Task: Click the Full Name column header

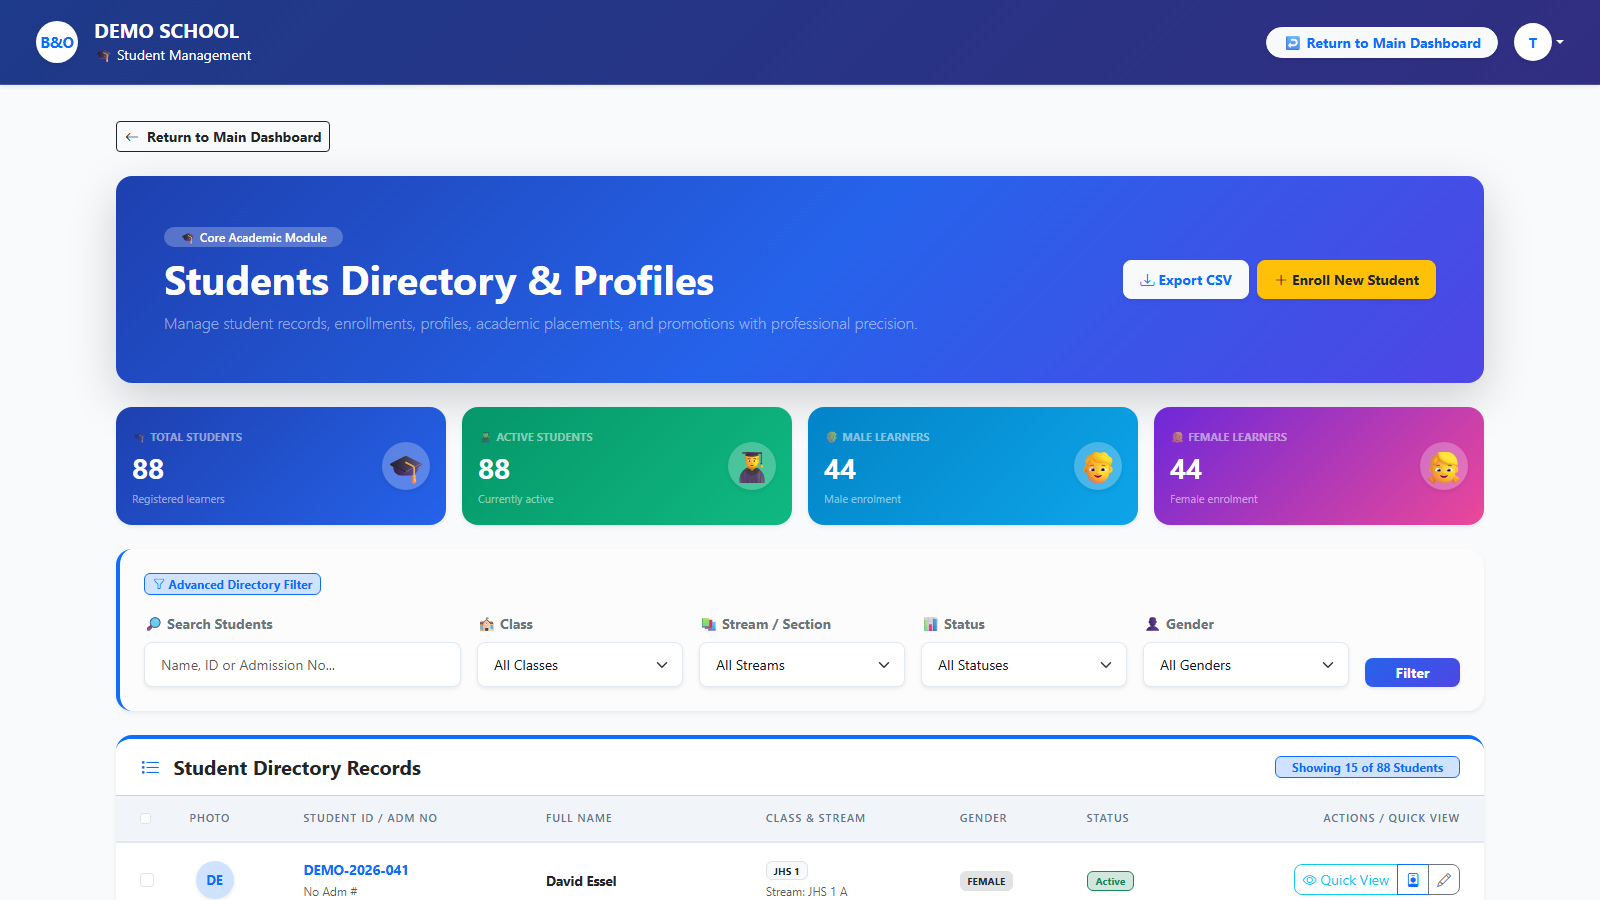Action: point(579,818)
